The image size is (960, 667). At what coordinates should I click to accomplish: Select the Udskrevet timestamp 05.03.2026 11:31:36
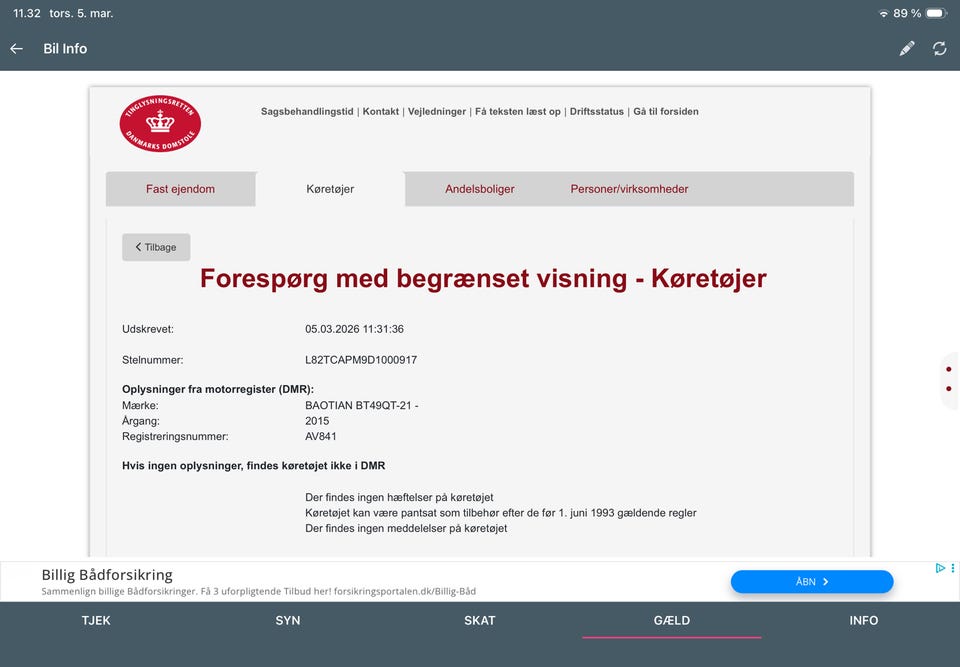point(354,329)
